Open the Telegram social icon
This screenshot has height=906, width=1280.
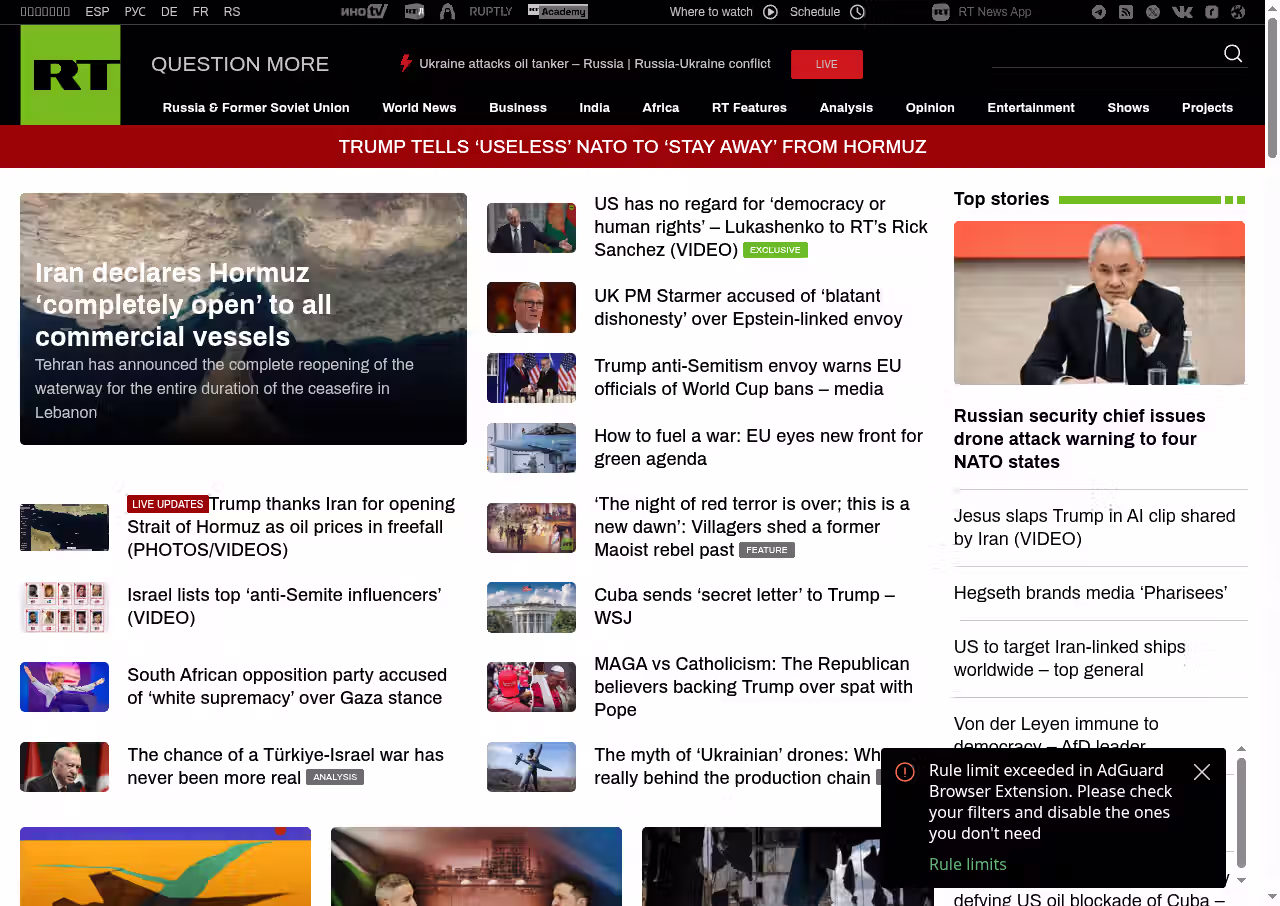tap(1099, 12)
